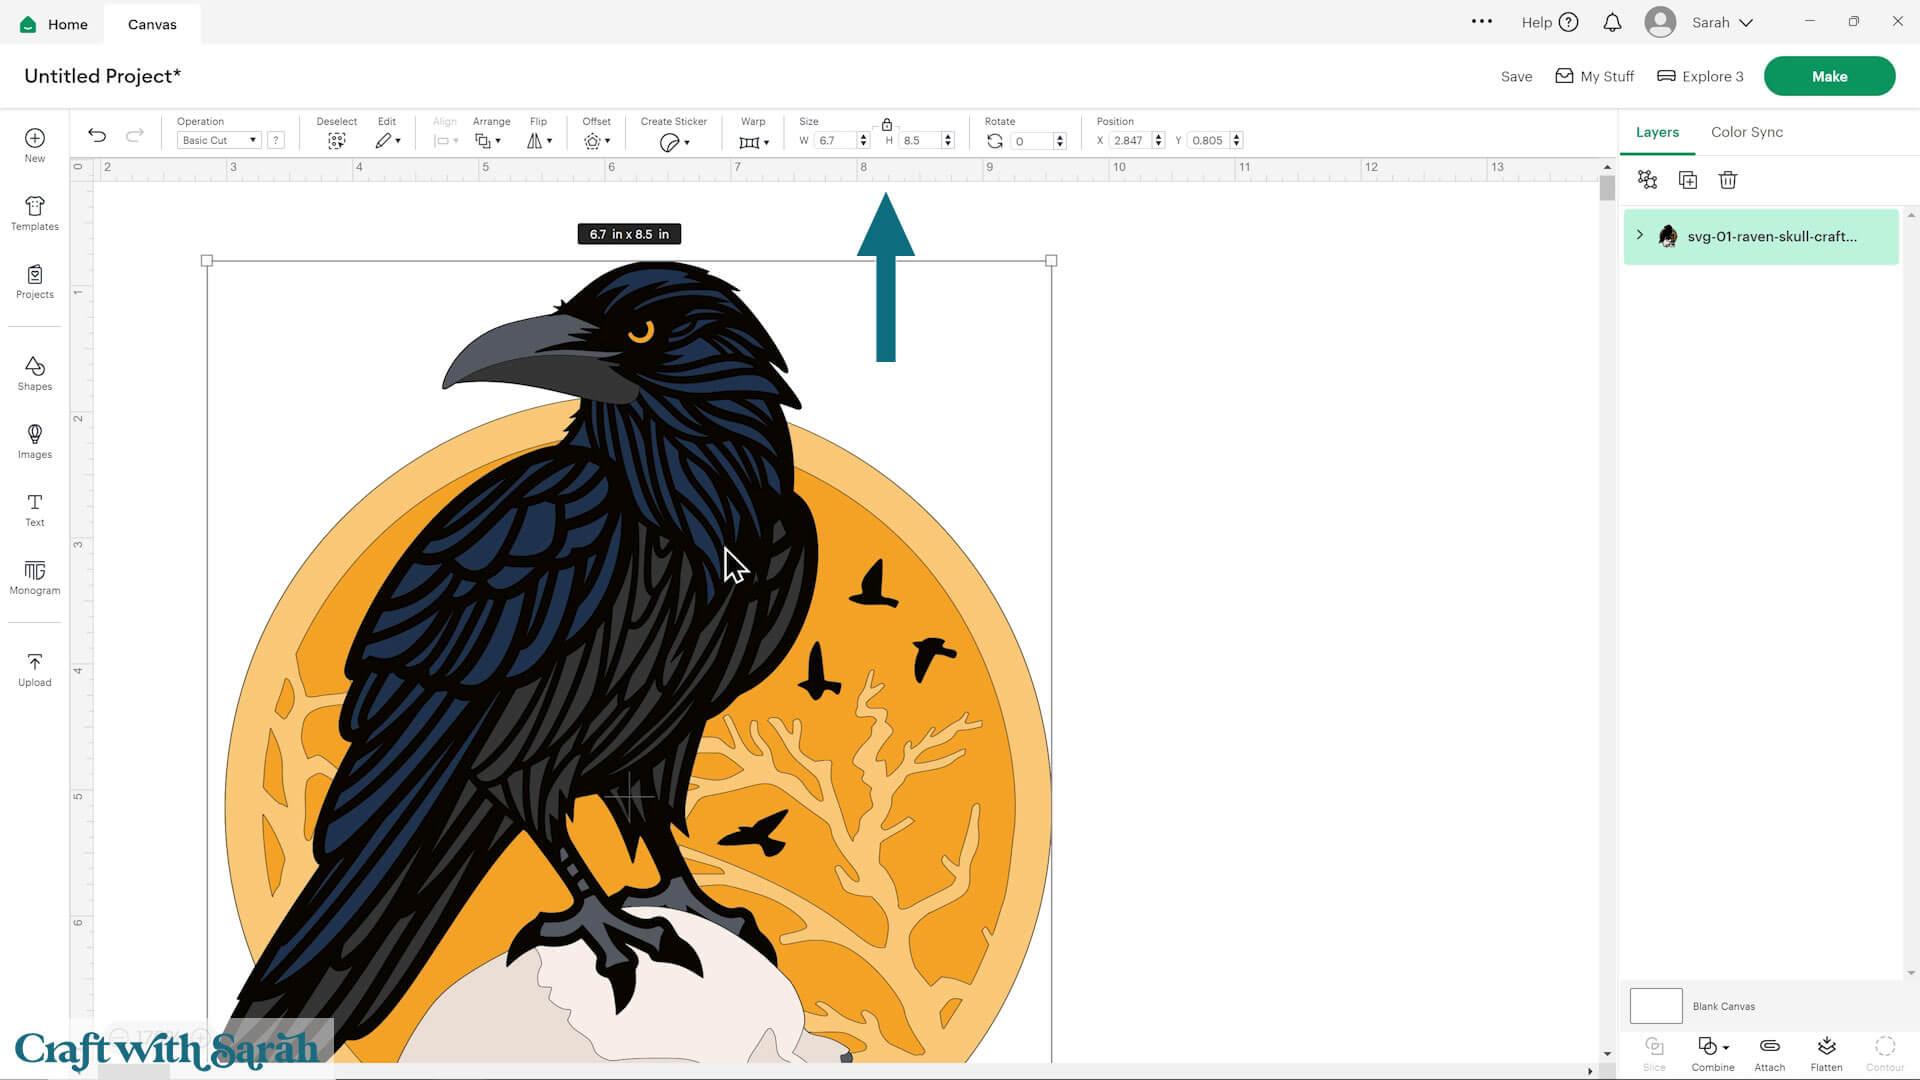1920x1080 pixels.
Task: Click the Blank Canvas color swatch
Action: 1656,1006
